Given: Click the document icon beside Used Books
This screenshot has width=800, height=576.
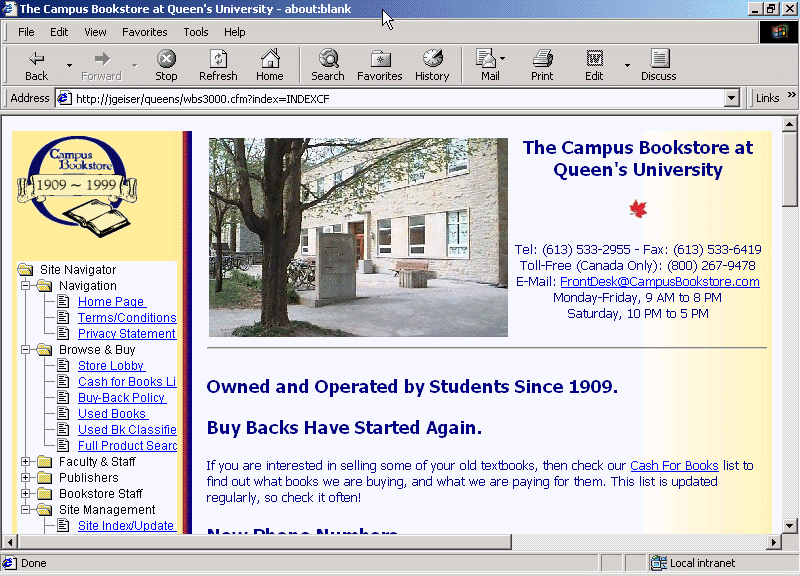Looking at the screenshot, I should coord(63,413).
